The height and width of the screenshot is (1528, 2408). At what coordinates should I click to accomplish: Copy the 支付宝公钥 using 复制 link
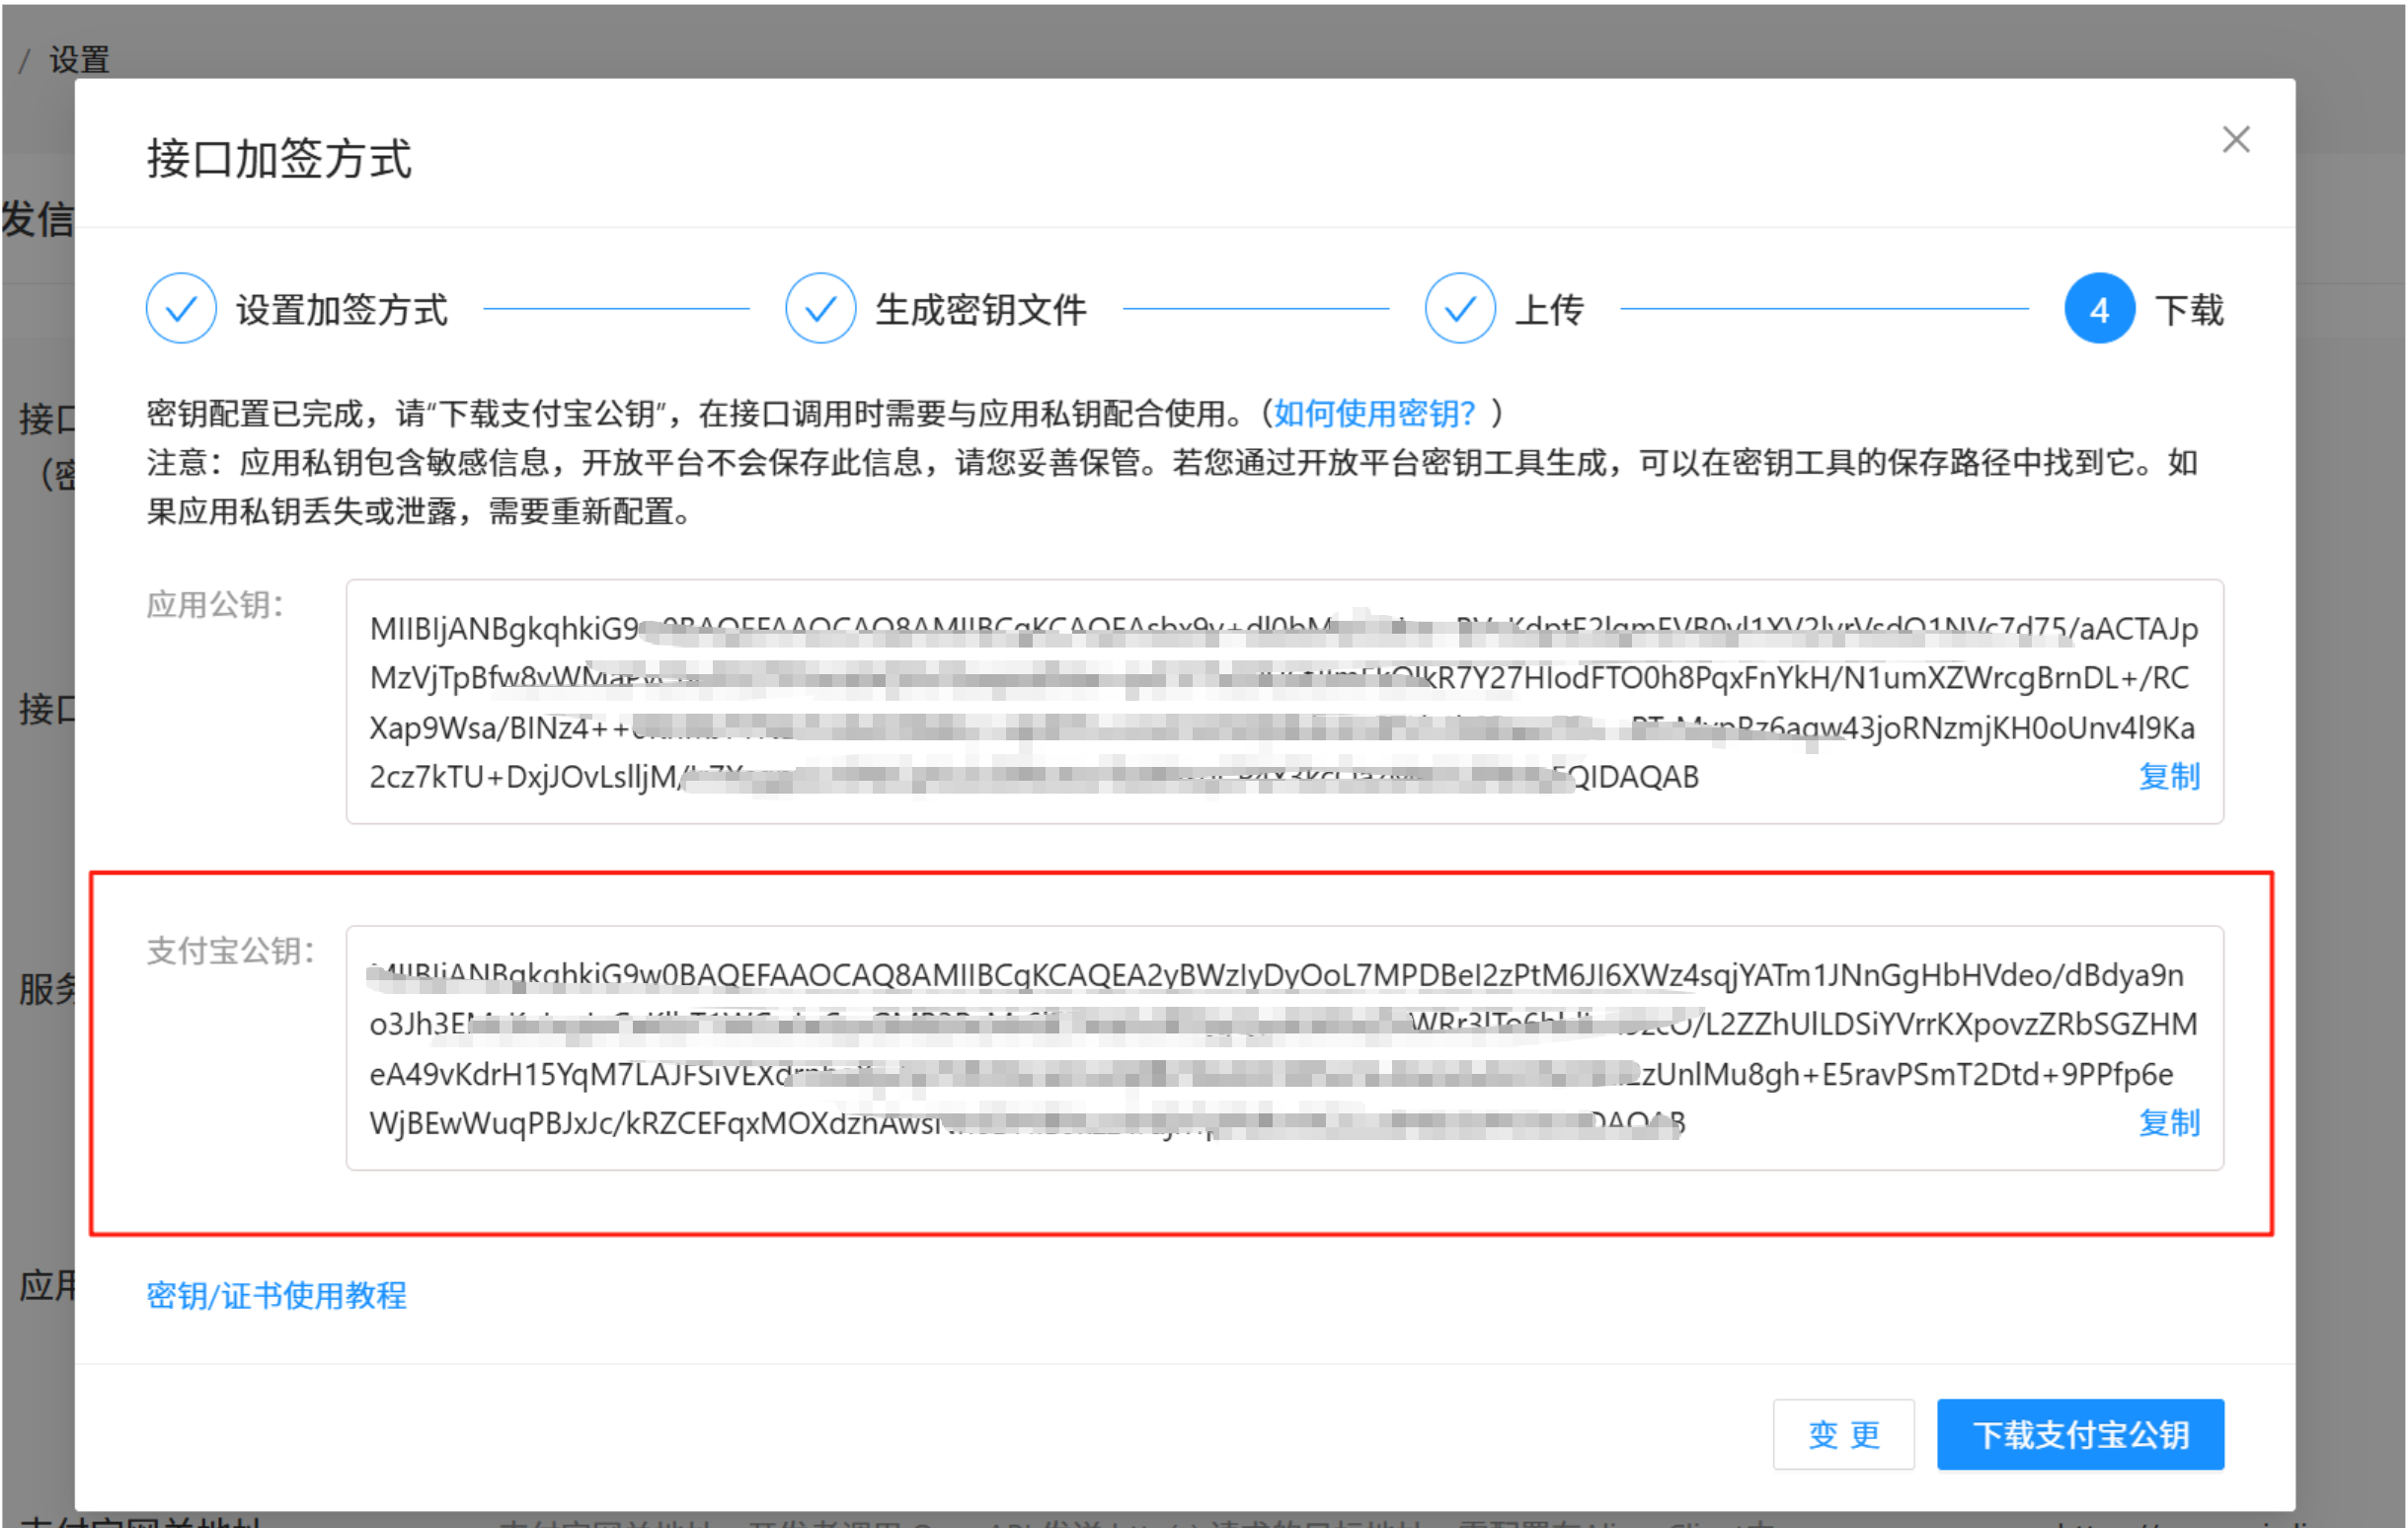2168,1123
